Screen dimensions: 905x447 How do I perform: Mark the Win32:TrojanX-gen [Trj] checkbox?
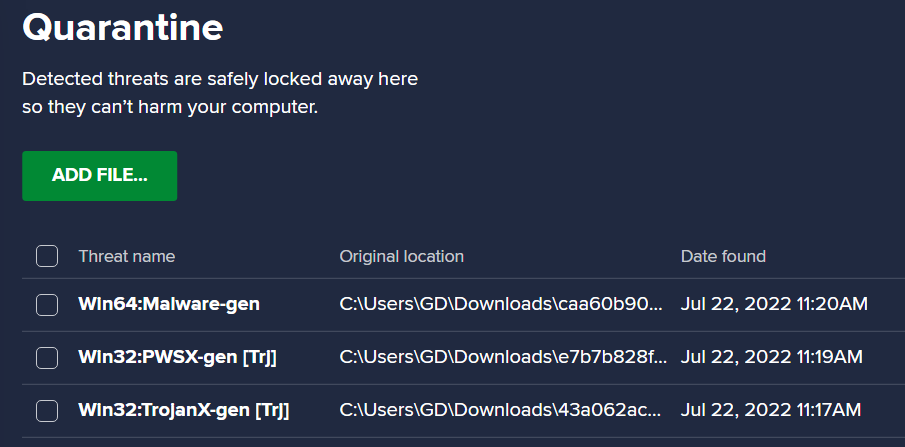click(47, 411)
